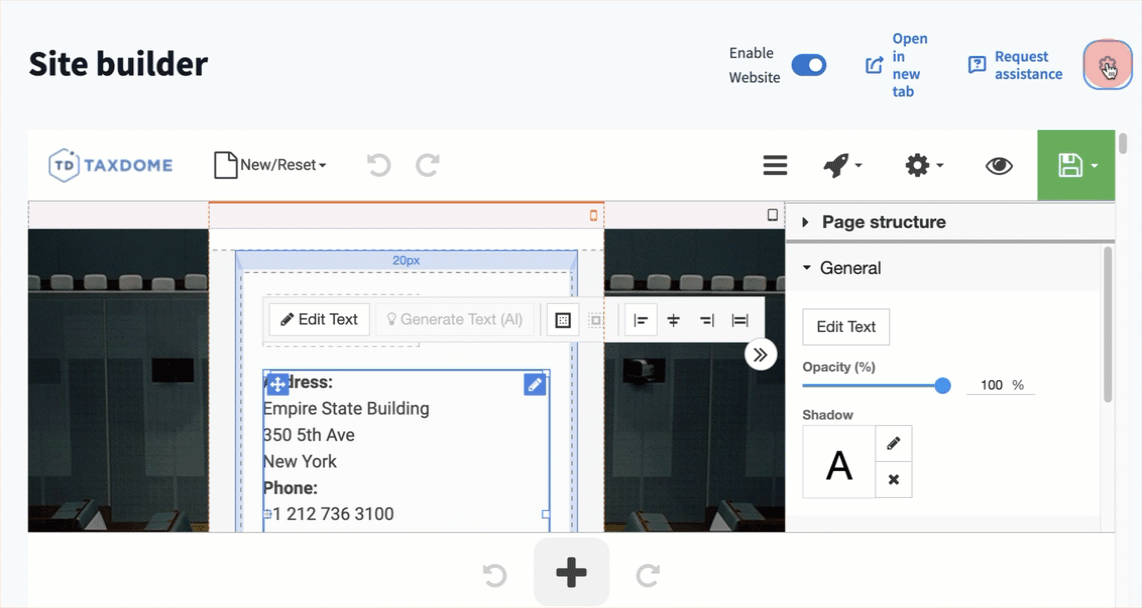Open the gear settings dropdown
Viewport: 1142px width, 608px height.
click(923, 165)
